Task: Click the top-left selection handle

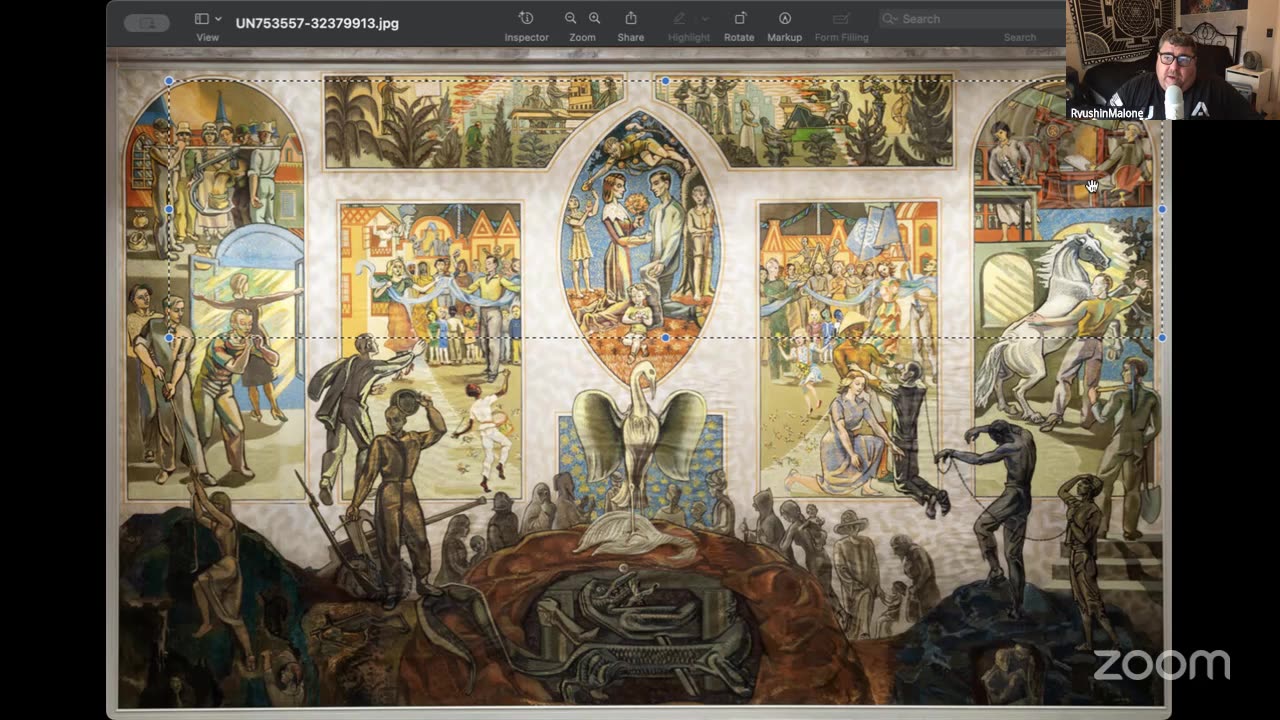Action: (169, 81)
